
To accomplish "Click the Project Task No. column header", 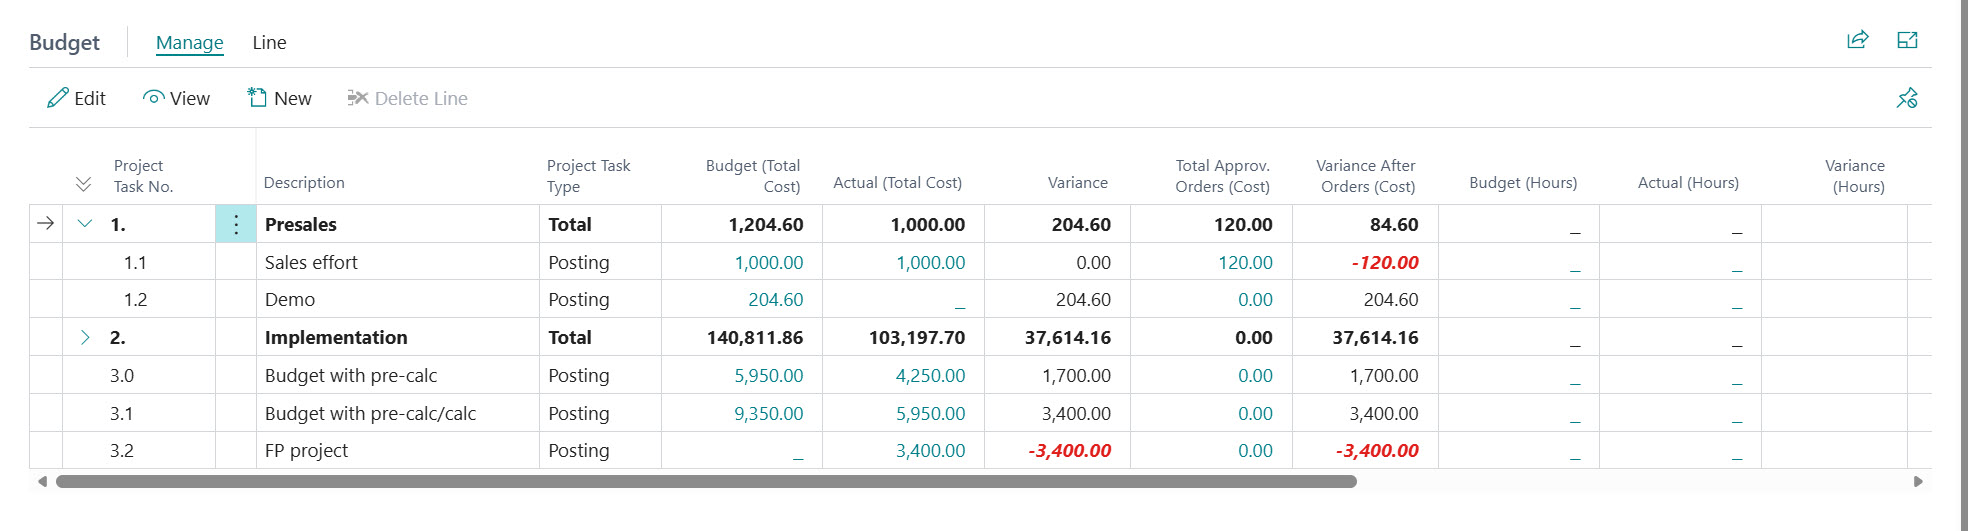I will point(143,176).
